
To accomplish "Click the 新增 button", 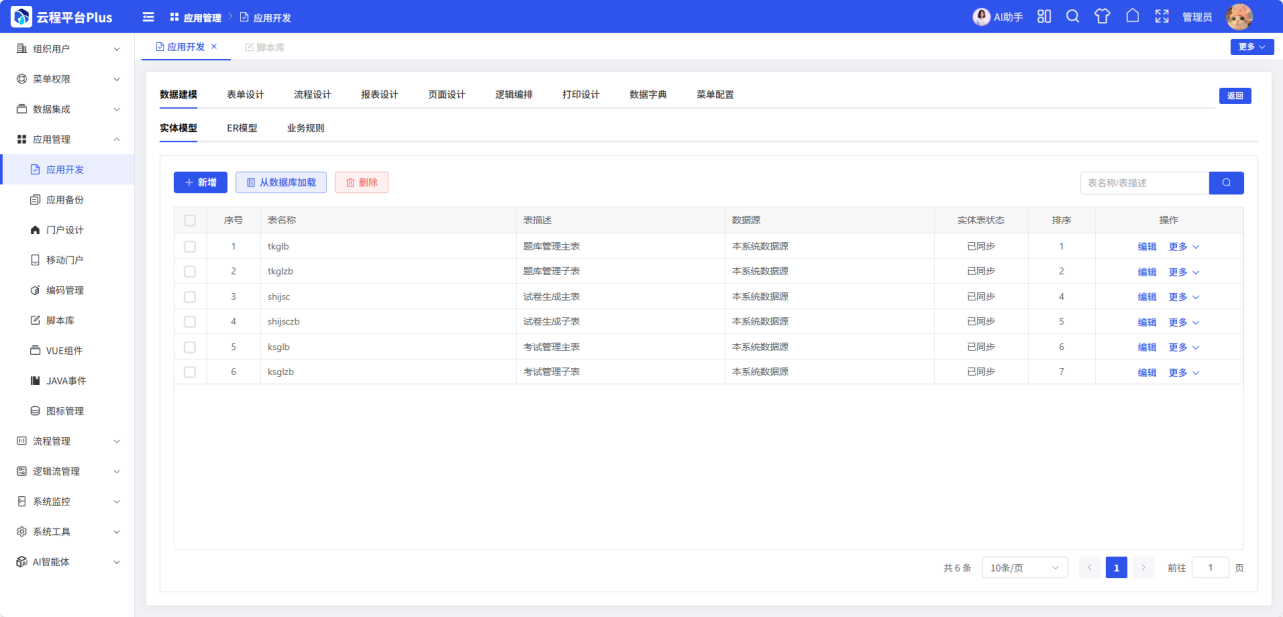I will (201, 183).
